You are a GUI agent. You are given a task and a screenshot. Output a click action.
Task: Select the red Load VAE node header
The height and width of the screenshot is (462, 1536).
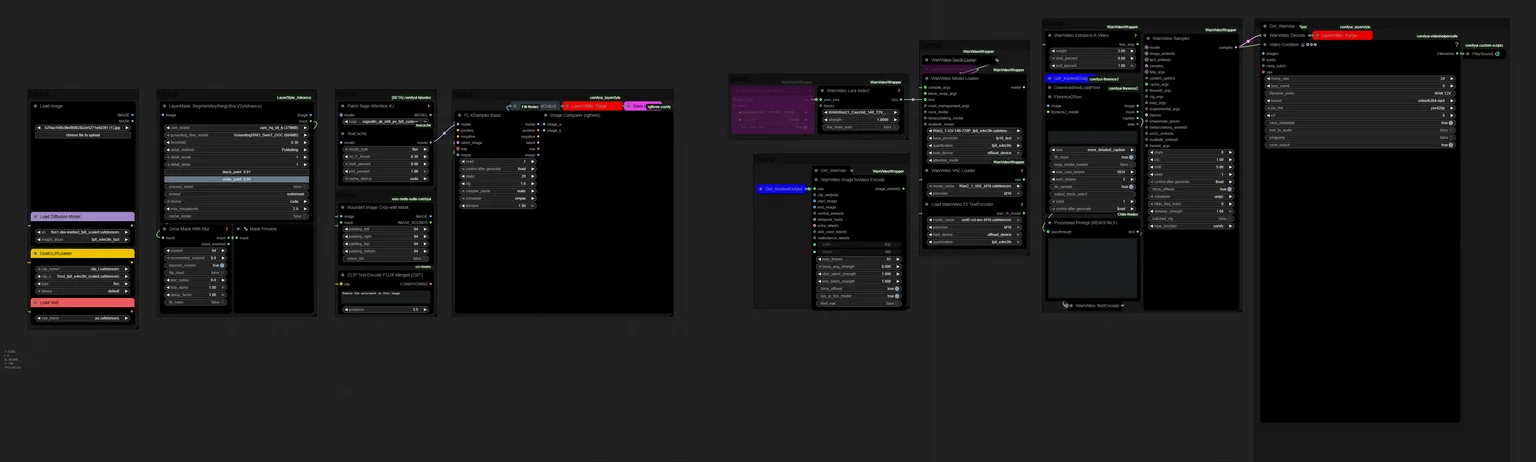[x=82, y=302]
